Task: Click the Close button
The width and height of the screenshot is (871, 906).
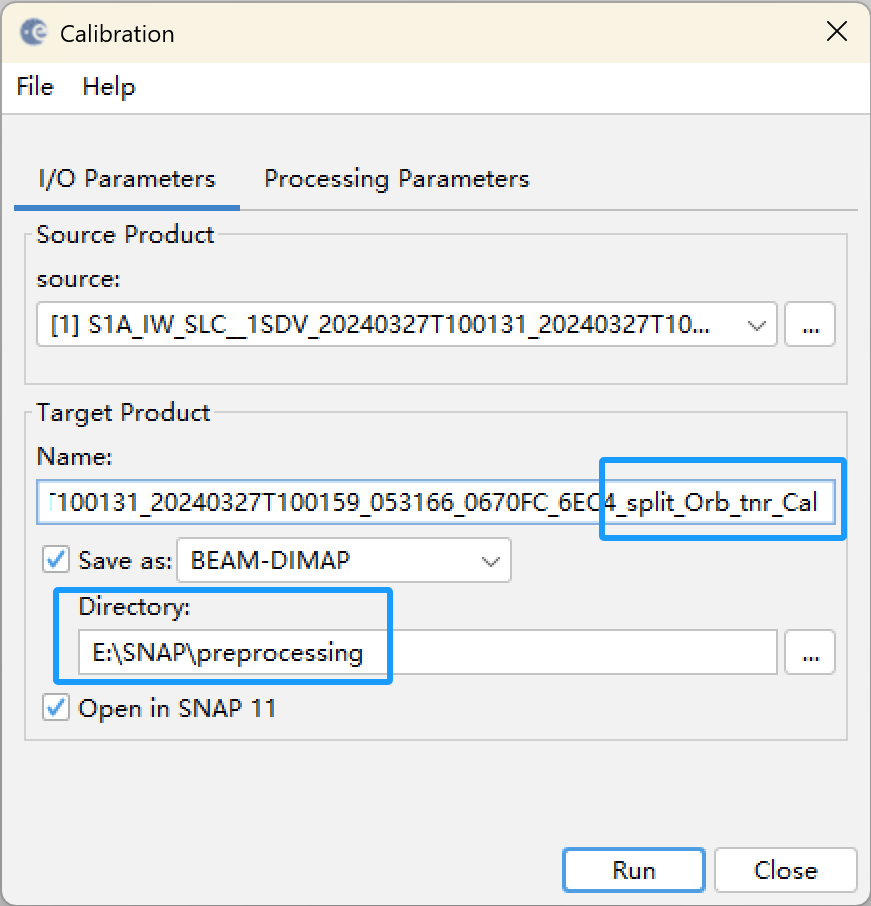Action: (x=785, y=870)
